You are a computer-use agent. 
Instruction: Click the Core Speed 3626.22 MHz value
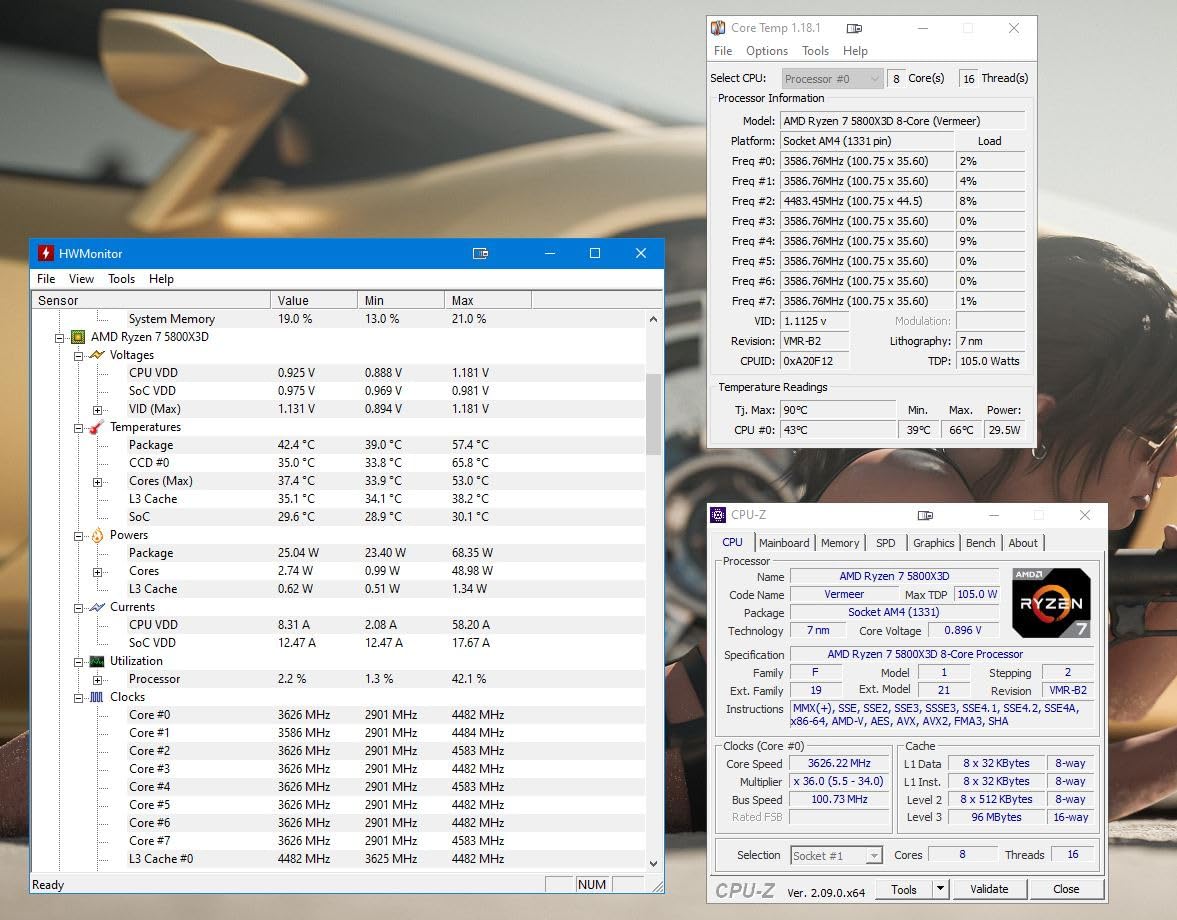point(839,763)
